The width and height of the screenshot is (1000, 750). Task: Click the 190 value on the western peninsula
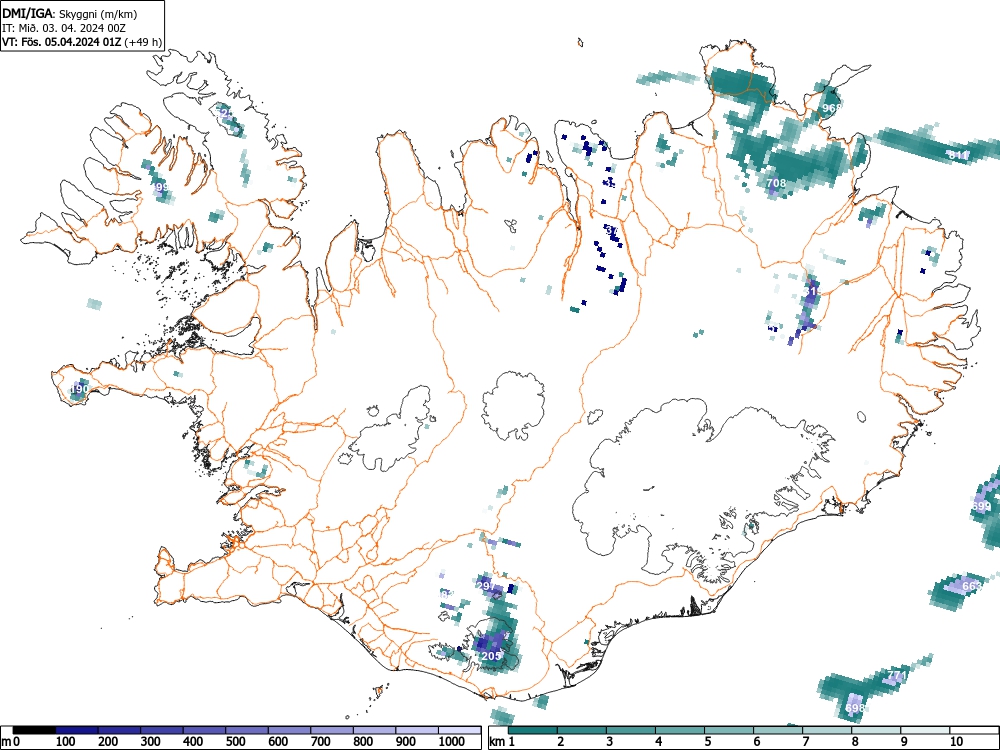pyautogui.click(x=79, y=389)
